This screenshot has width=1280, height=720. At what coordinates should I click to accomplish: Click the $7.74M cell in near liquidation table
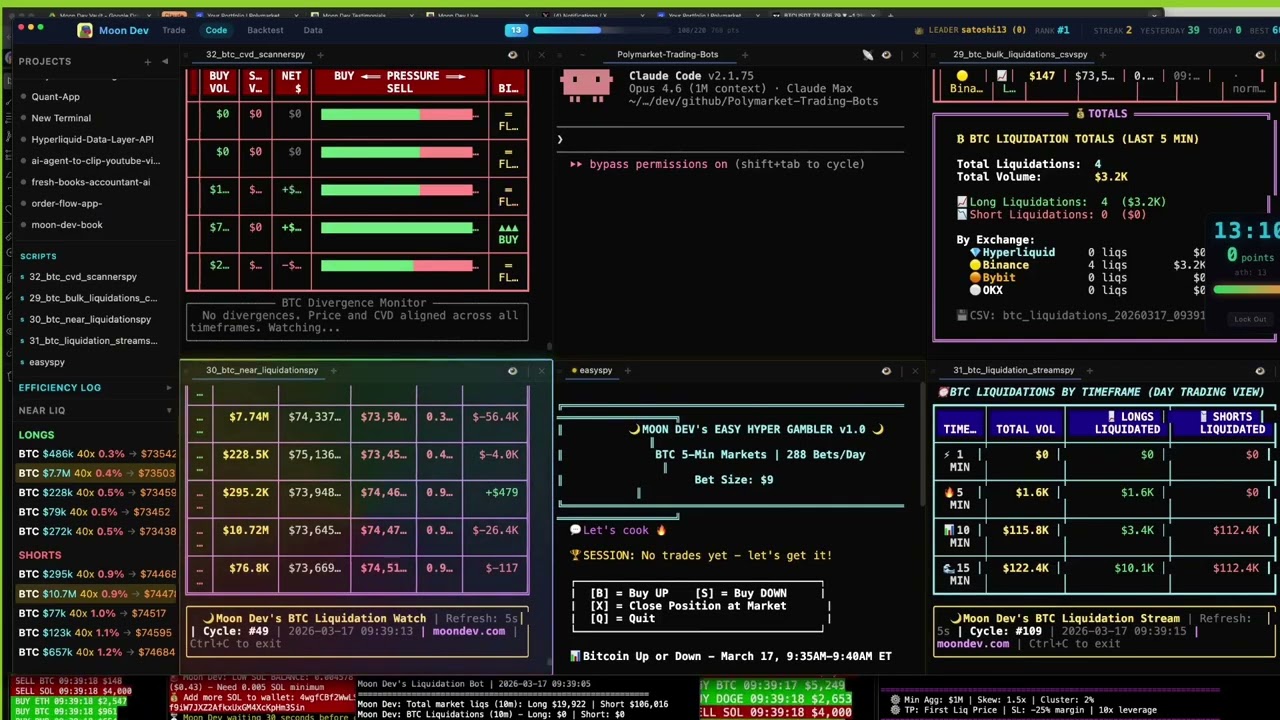[x=249, y=416]
